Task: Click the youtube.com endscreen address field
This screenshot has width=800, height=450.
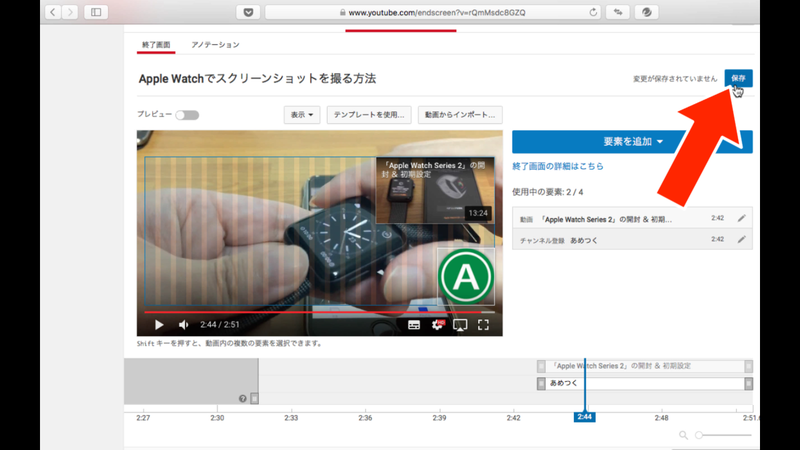Action: click(x=433, y=12)
